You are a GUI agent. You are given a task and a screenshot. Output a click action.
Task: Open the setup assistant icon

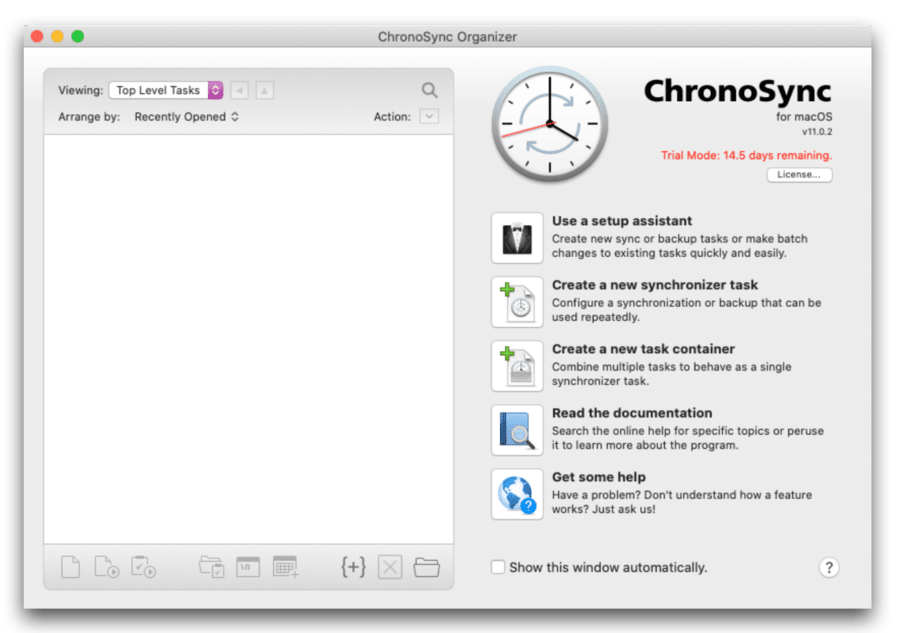(x=516, y=237)
